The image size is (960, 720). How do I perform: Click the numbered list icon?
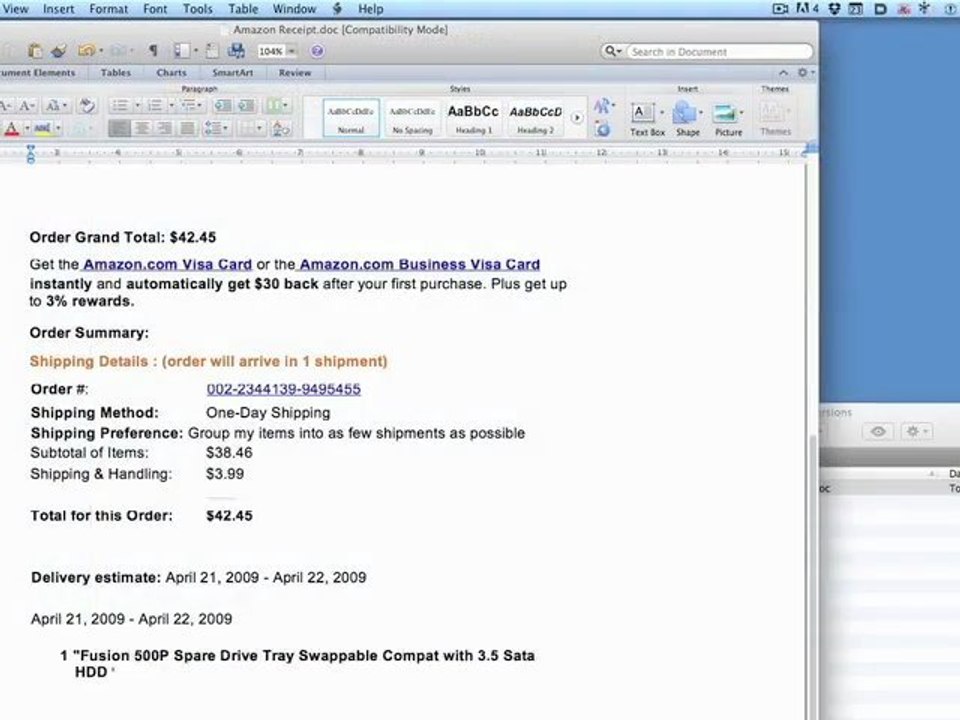pos(156,105)
